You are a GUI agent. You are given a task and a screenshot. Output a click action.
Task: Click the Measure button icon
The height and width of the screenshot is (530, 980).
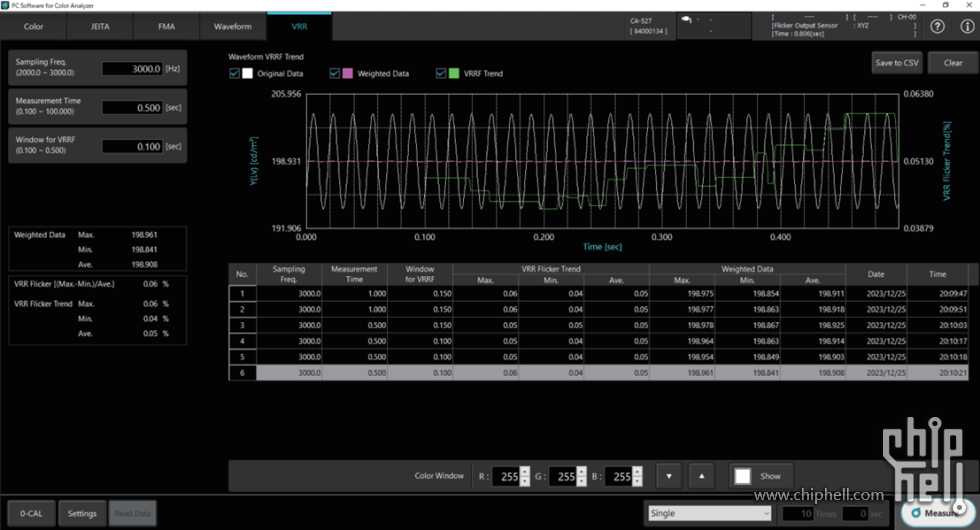(x=917, y=513)
